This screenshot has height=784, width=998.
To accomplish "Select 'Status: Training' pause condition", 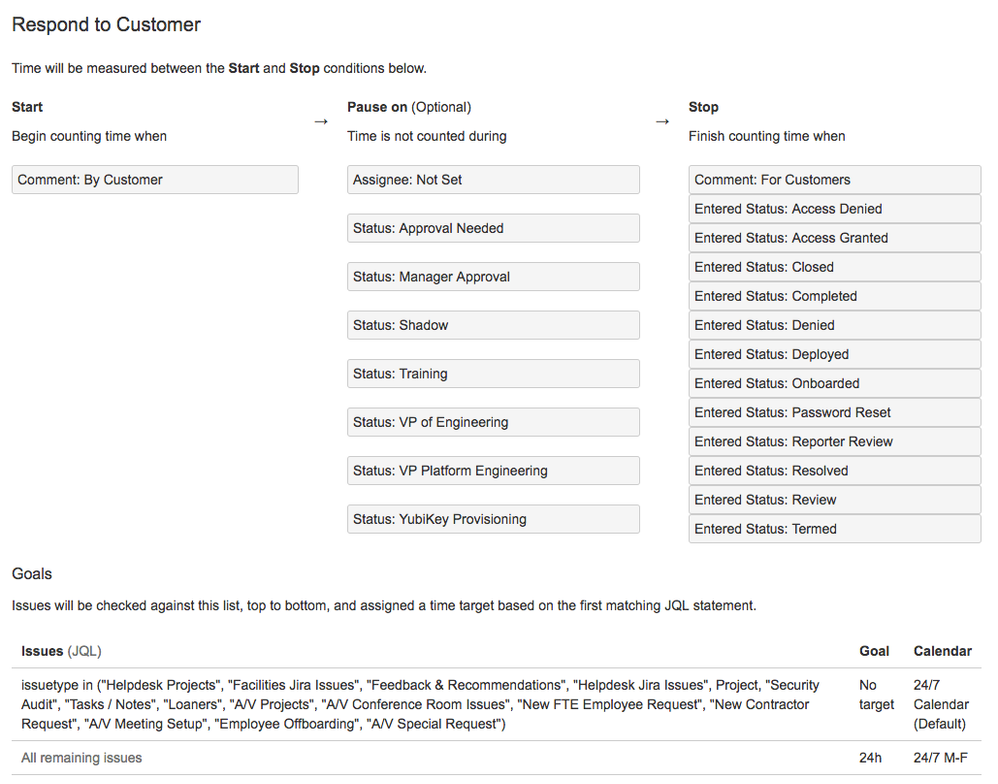I will pos(493,374).
